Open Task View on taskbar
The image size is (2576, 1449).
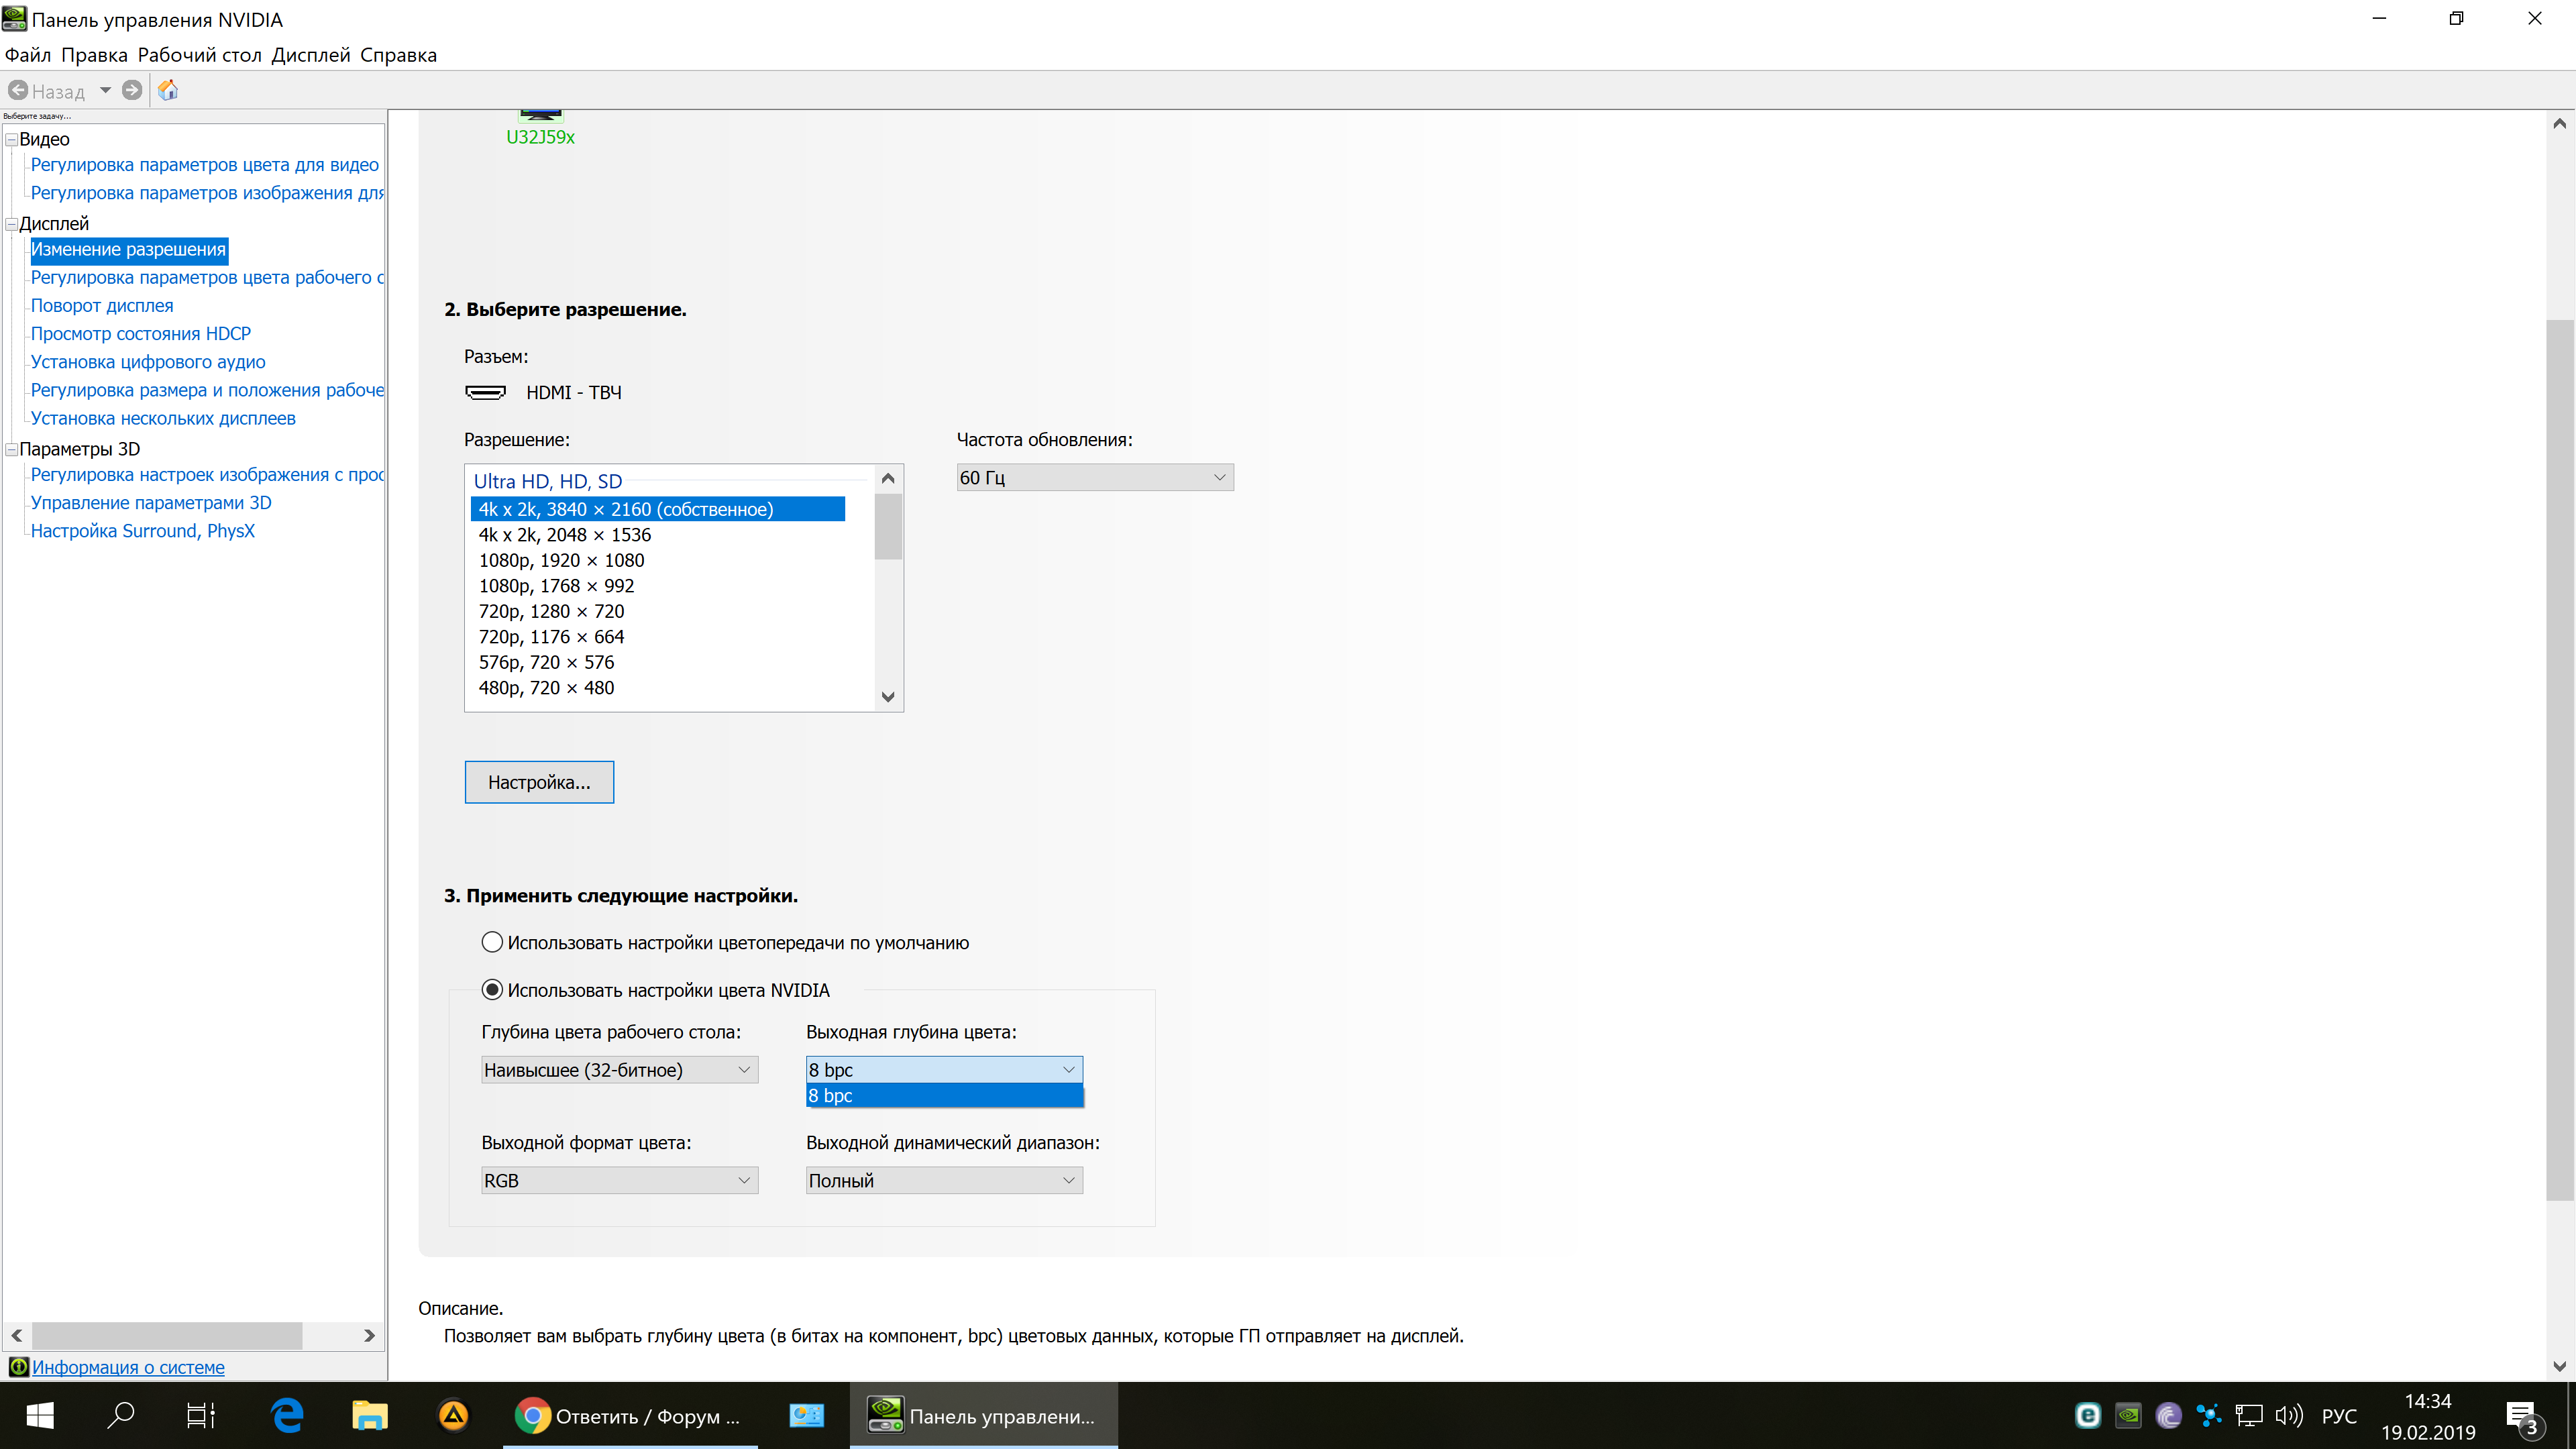click(x=201, y=1416)
